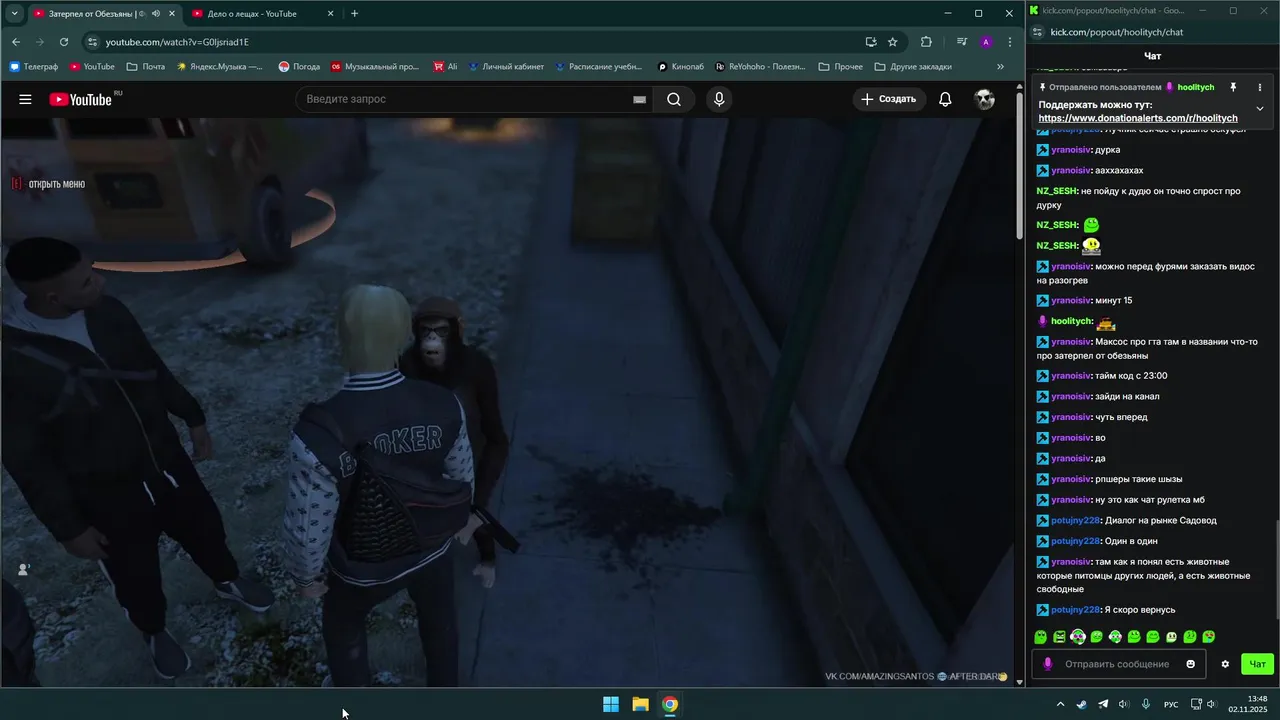This screenshot has height=720, width=1280.
Task: Open the Chrome three-dot menu
Action: pos(1009,42)
